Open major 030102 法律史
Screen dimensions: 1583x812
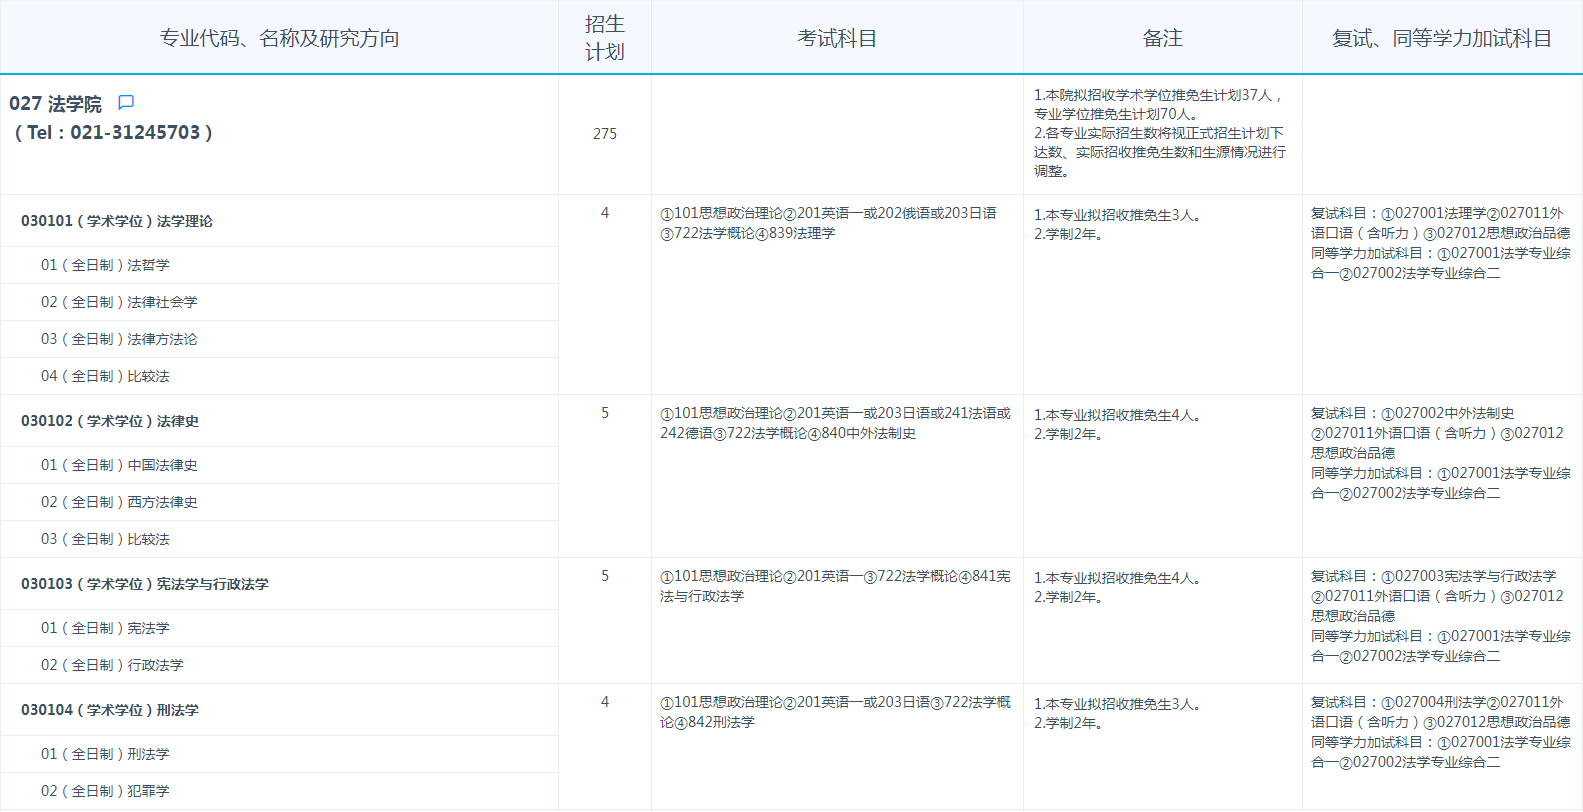[110, 421]
